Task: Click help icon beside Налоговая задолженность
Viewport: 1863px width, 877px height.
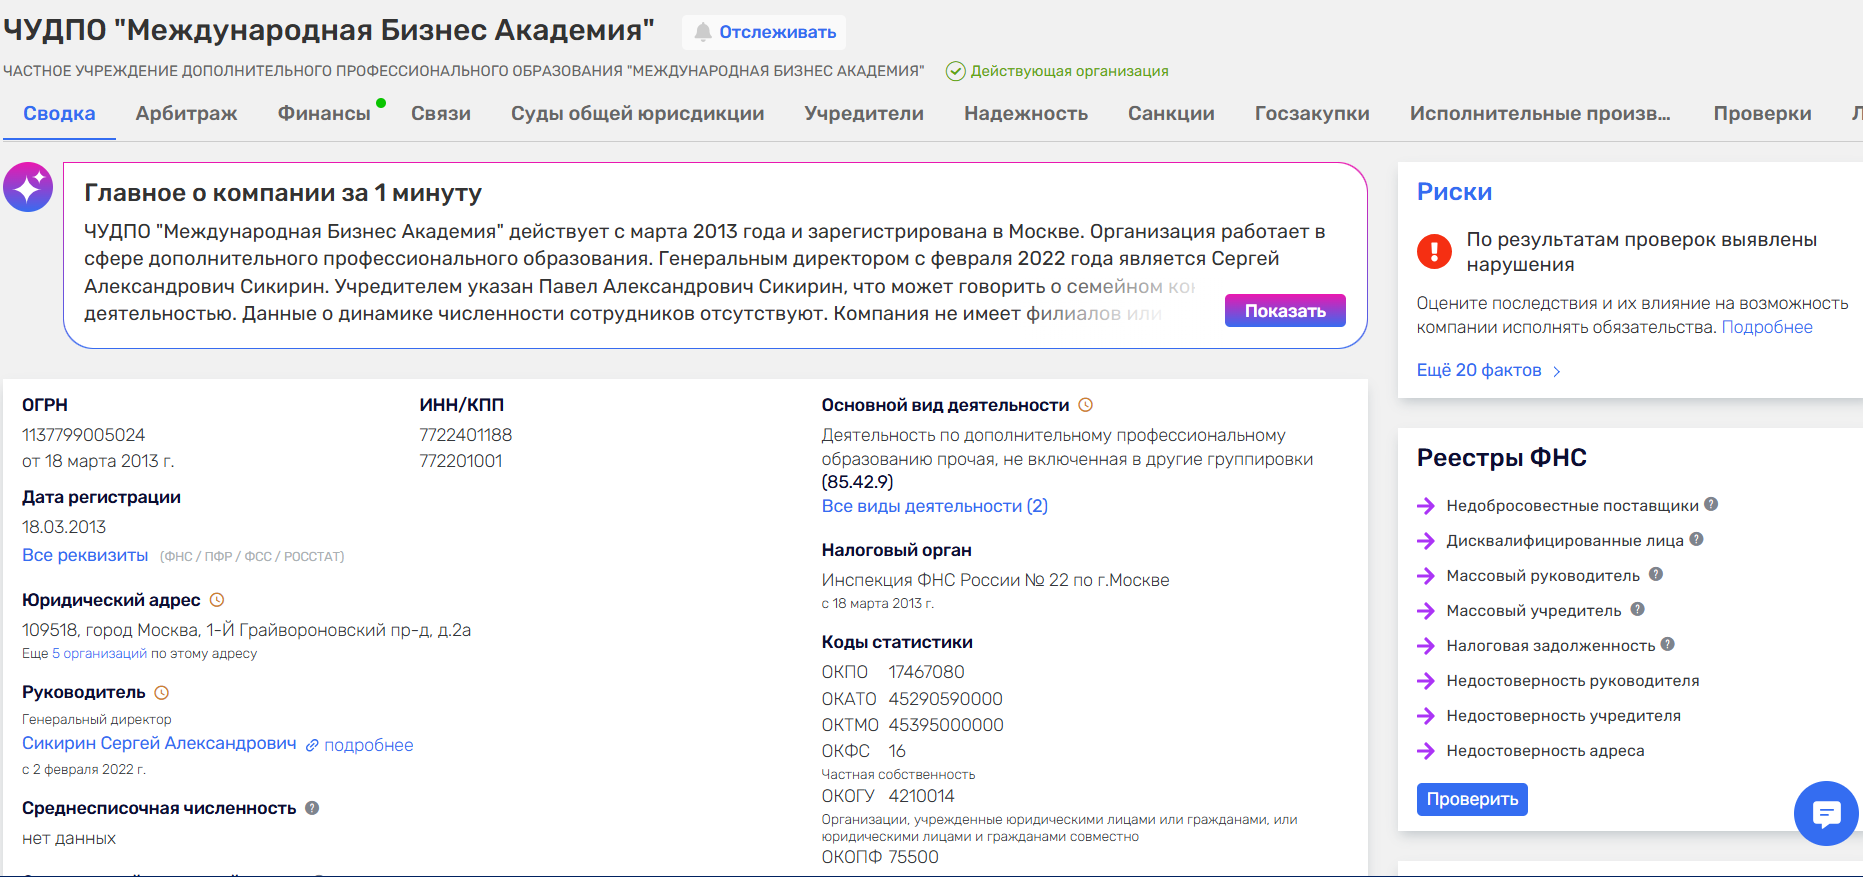Action: [1667, 645]
